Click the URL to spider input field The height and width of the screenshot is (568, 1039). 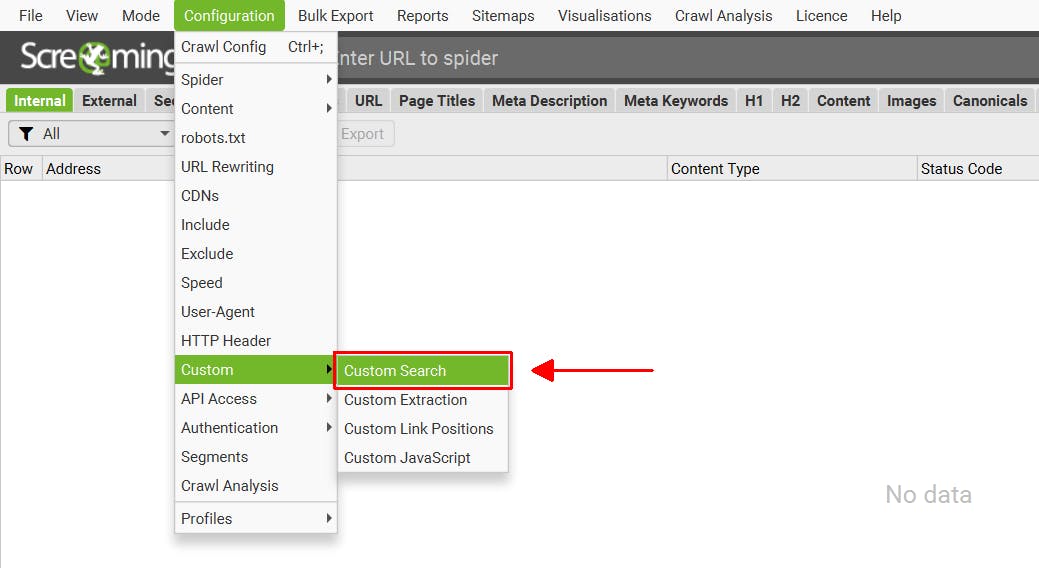[x=686, y=58]
